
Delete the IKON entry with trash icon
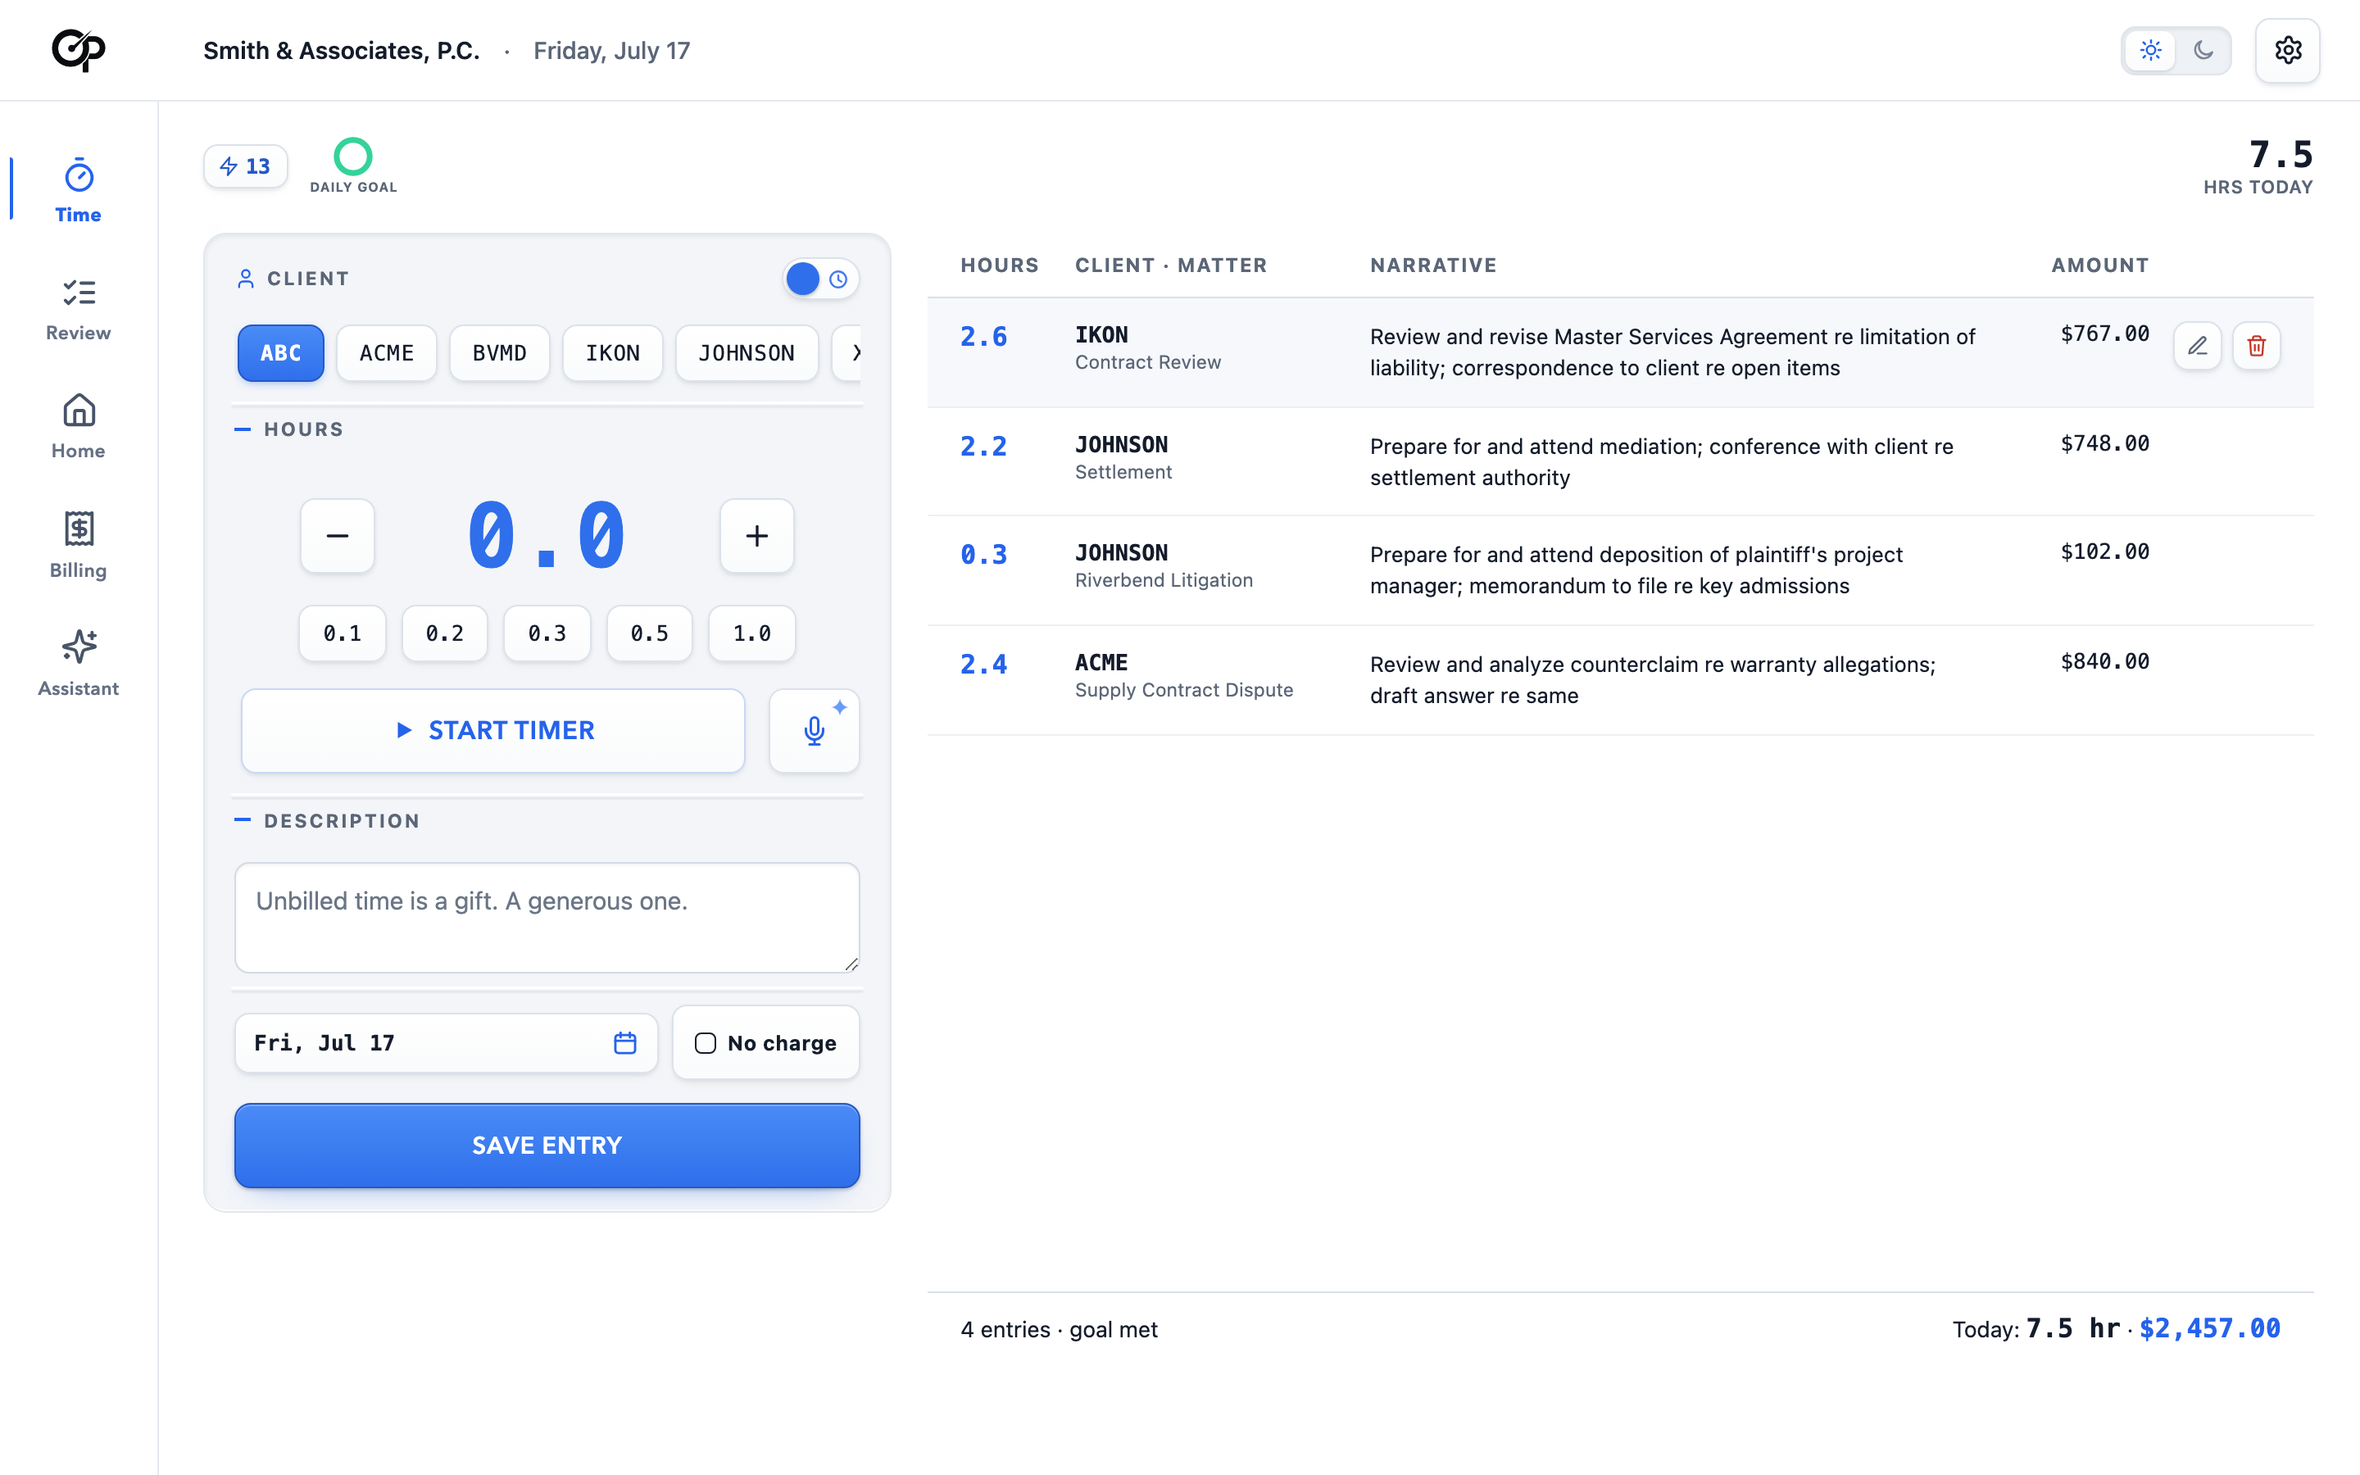[x=2256, y=346]
